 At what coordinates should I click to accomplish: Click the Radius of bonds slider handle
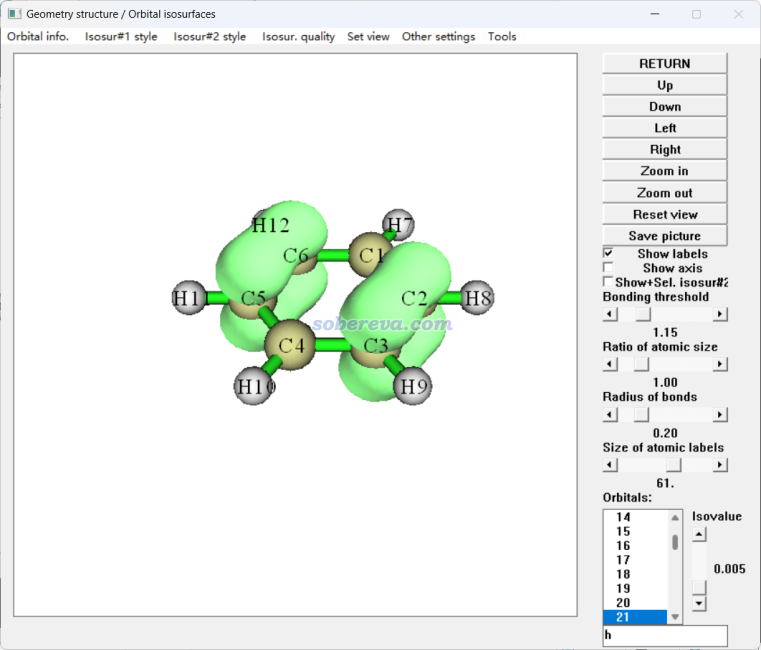[641, 415]
